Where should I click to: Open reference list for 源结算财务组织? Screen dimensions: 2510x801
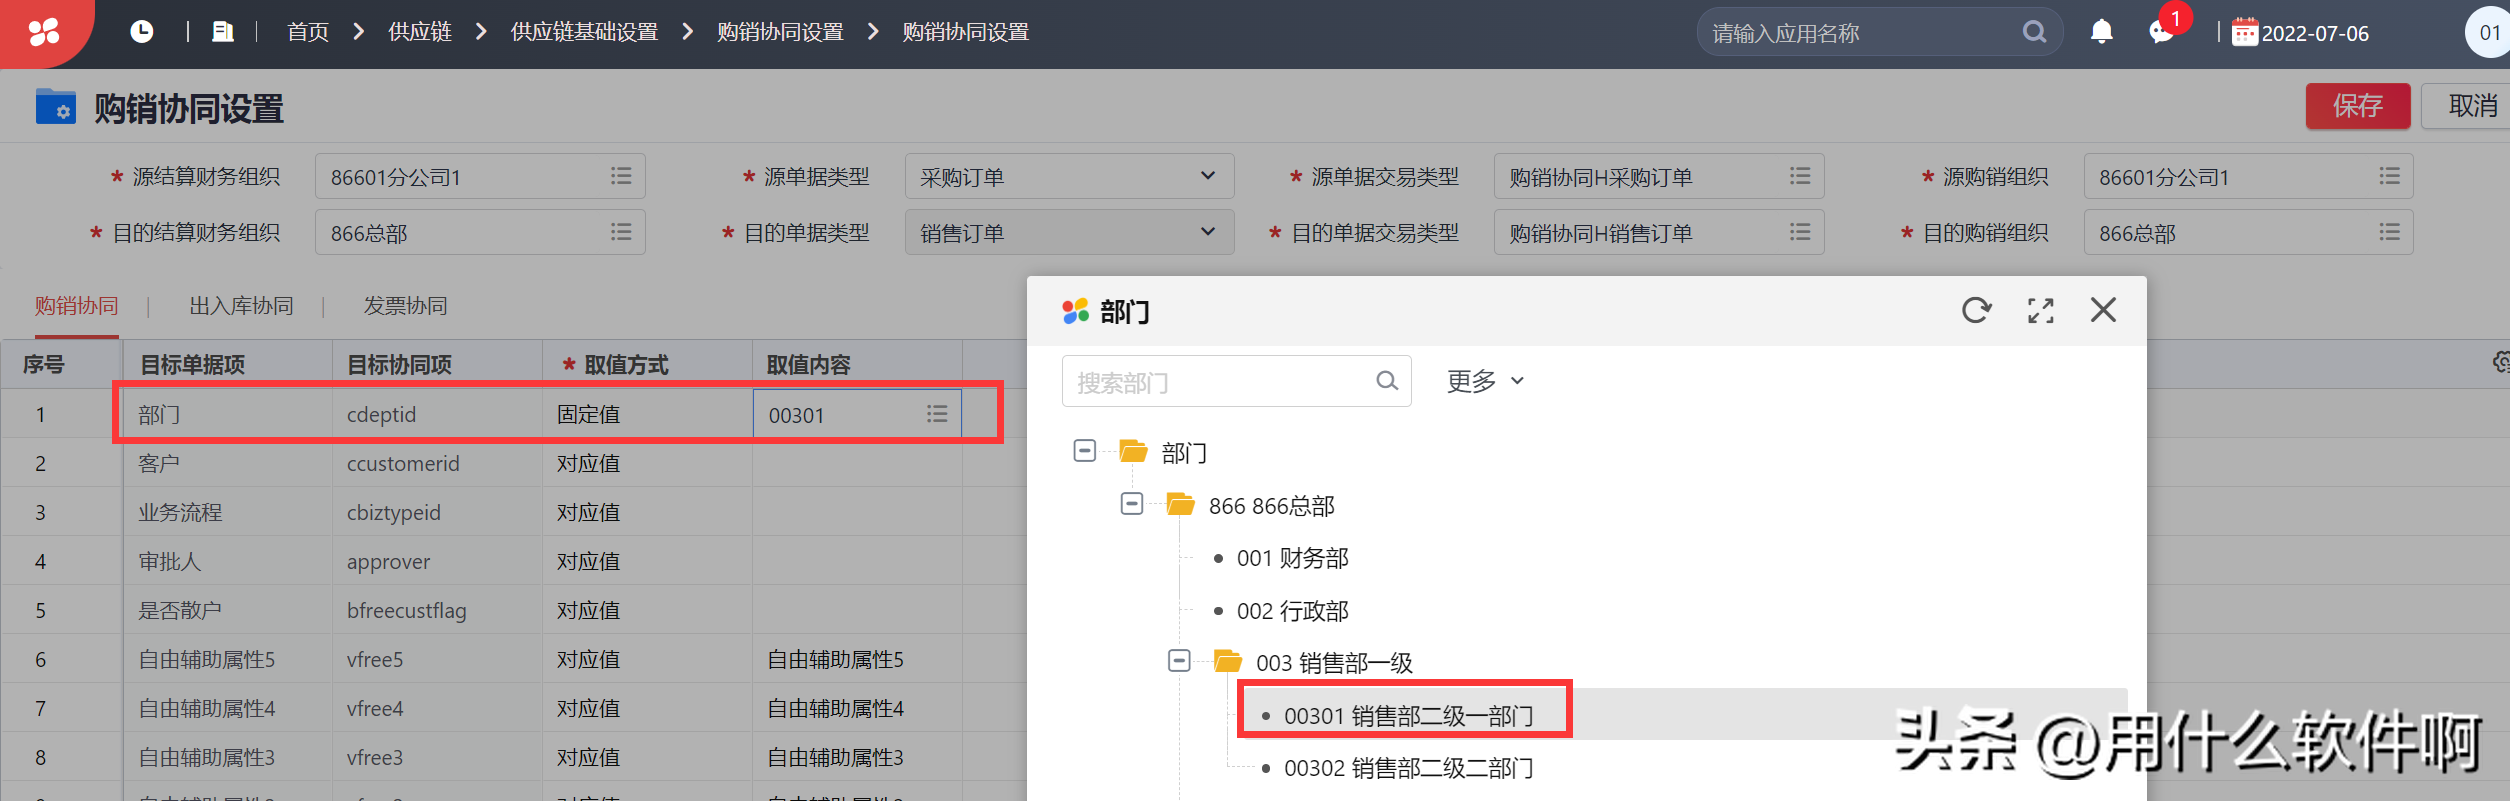click(x=621, y=176)
